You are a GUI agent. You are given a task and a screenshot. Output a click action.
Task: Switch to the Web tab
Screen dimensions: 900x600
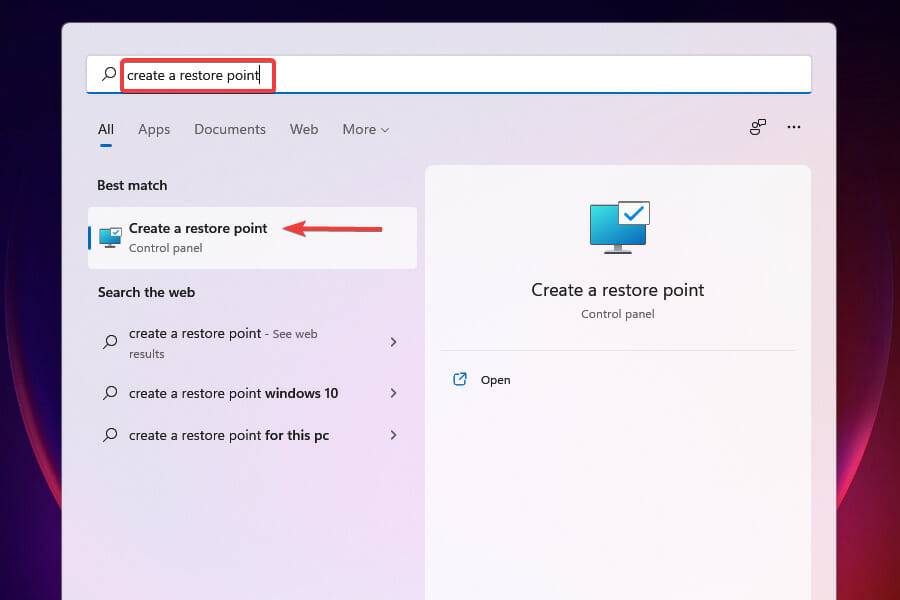[304, 129]
